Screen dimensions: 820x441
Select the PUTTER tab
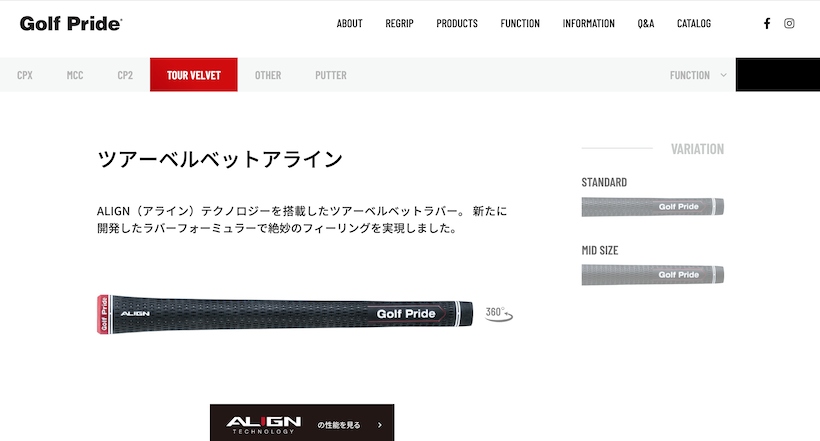click(x=331, y=75)
